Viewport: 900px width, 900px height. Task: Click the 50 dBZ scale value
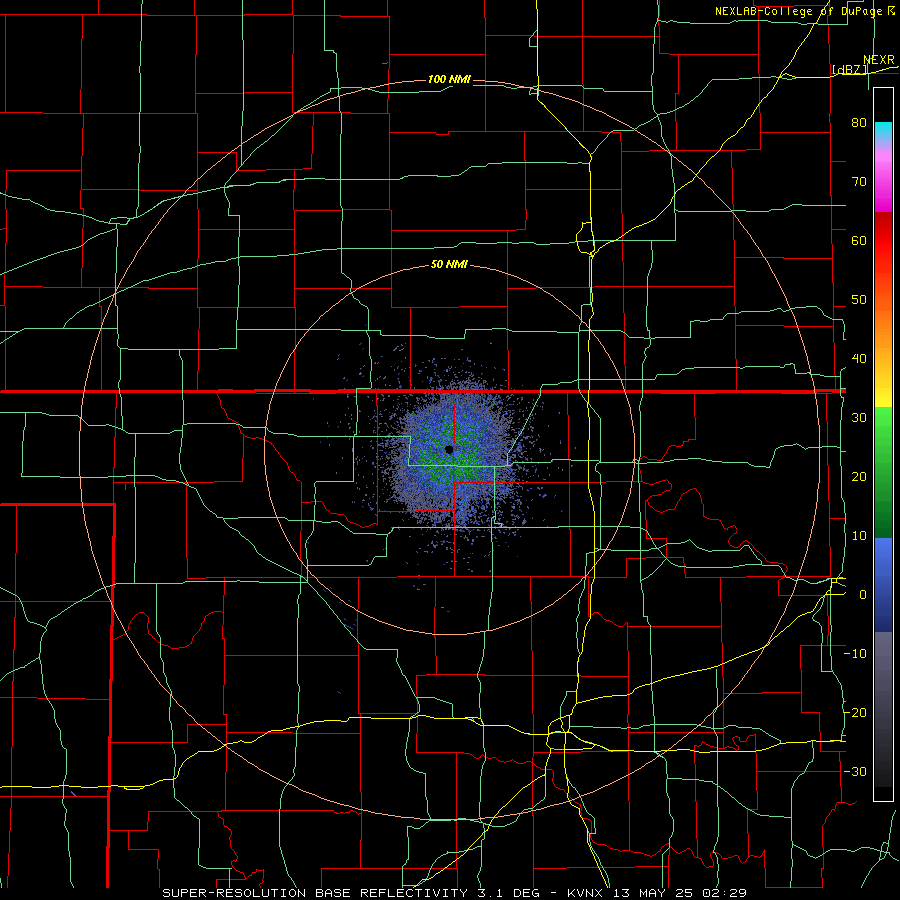pyautogui.click(x=859, y=300)
